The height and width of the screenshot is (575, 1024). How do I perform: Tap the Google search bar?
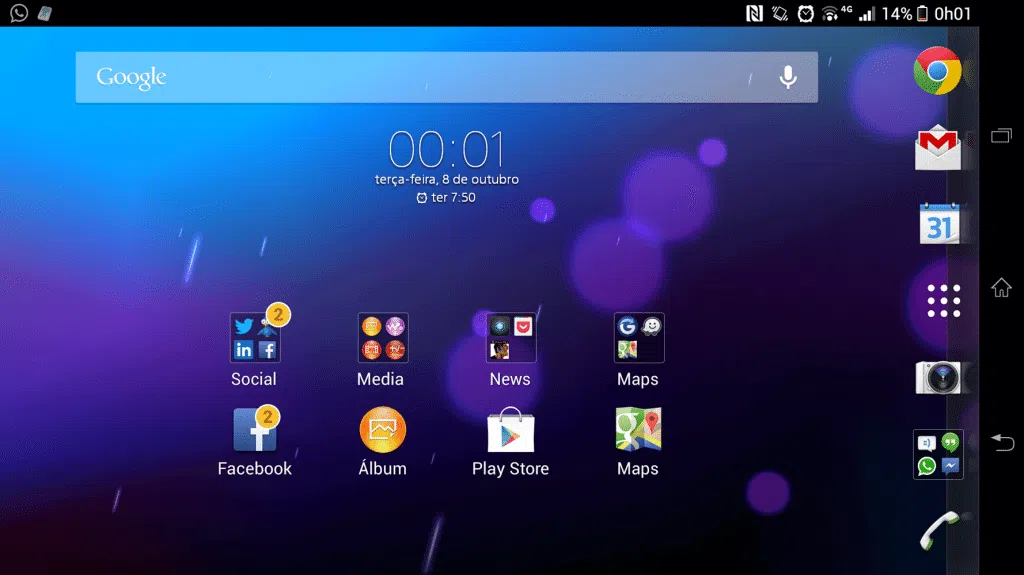tap(420, 77)
